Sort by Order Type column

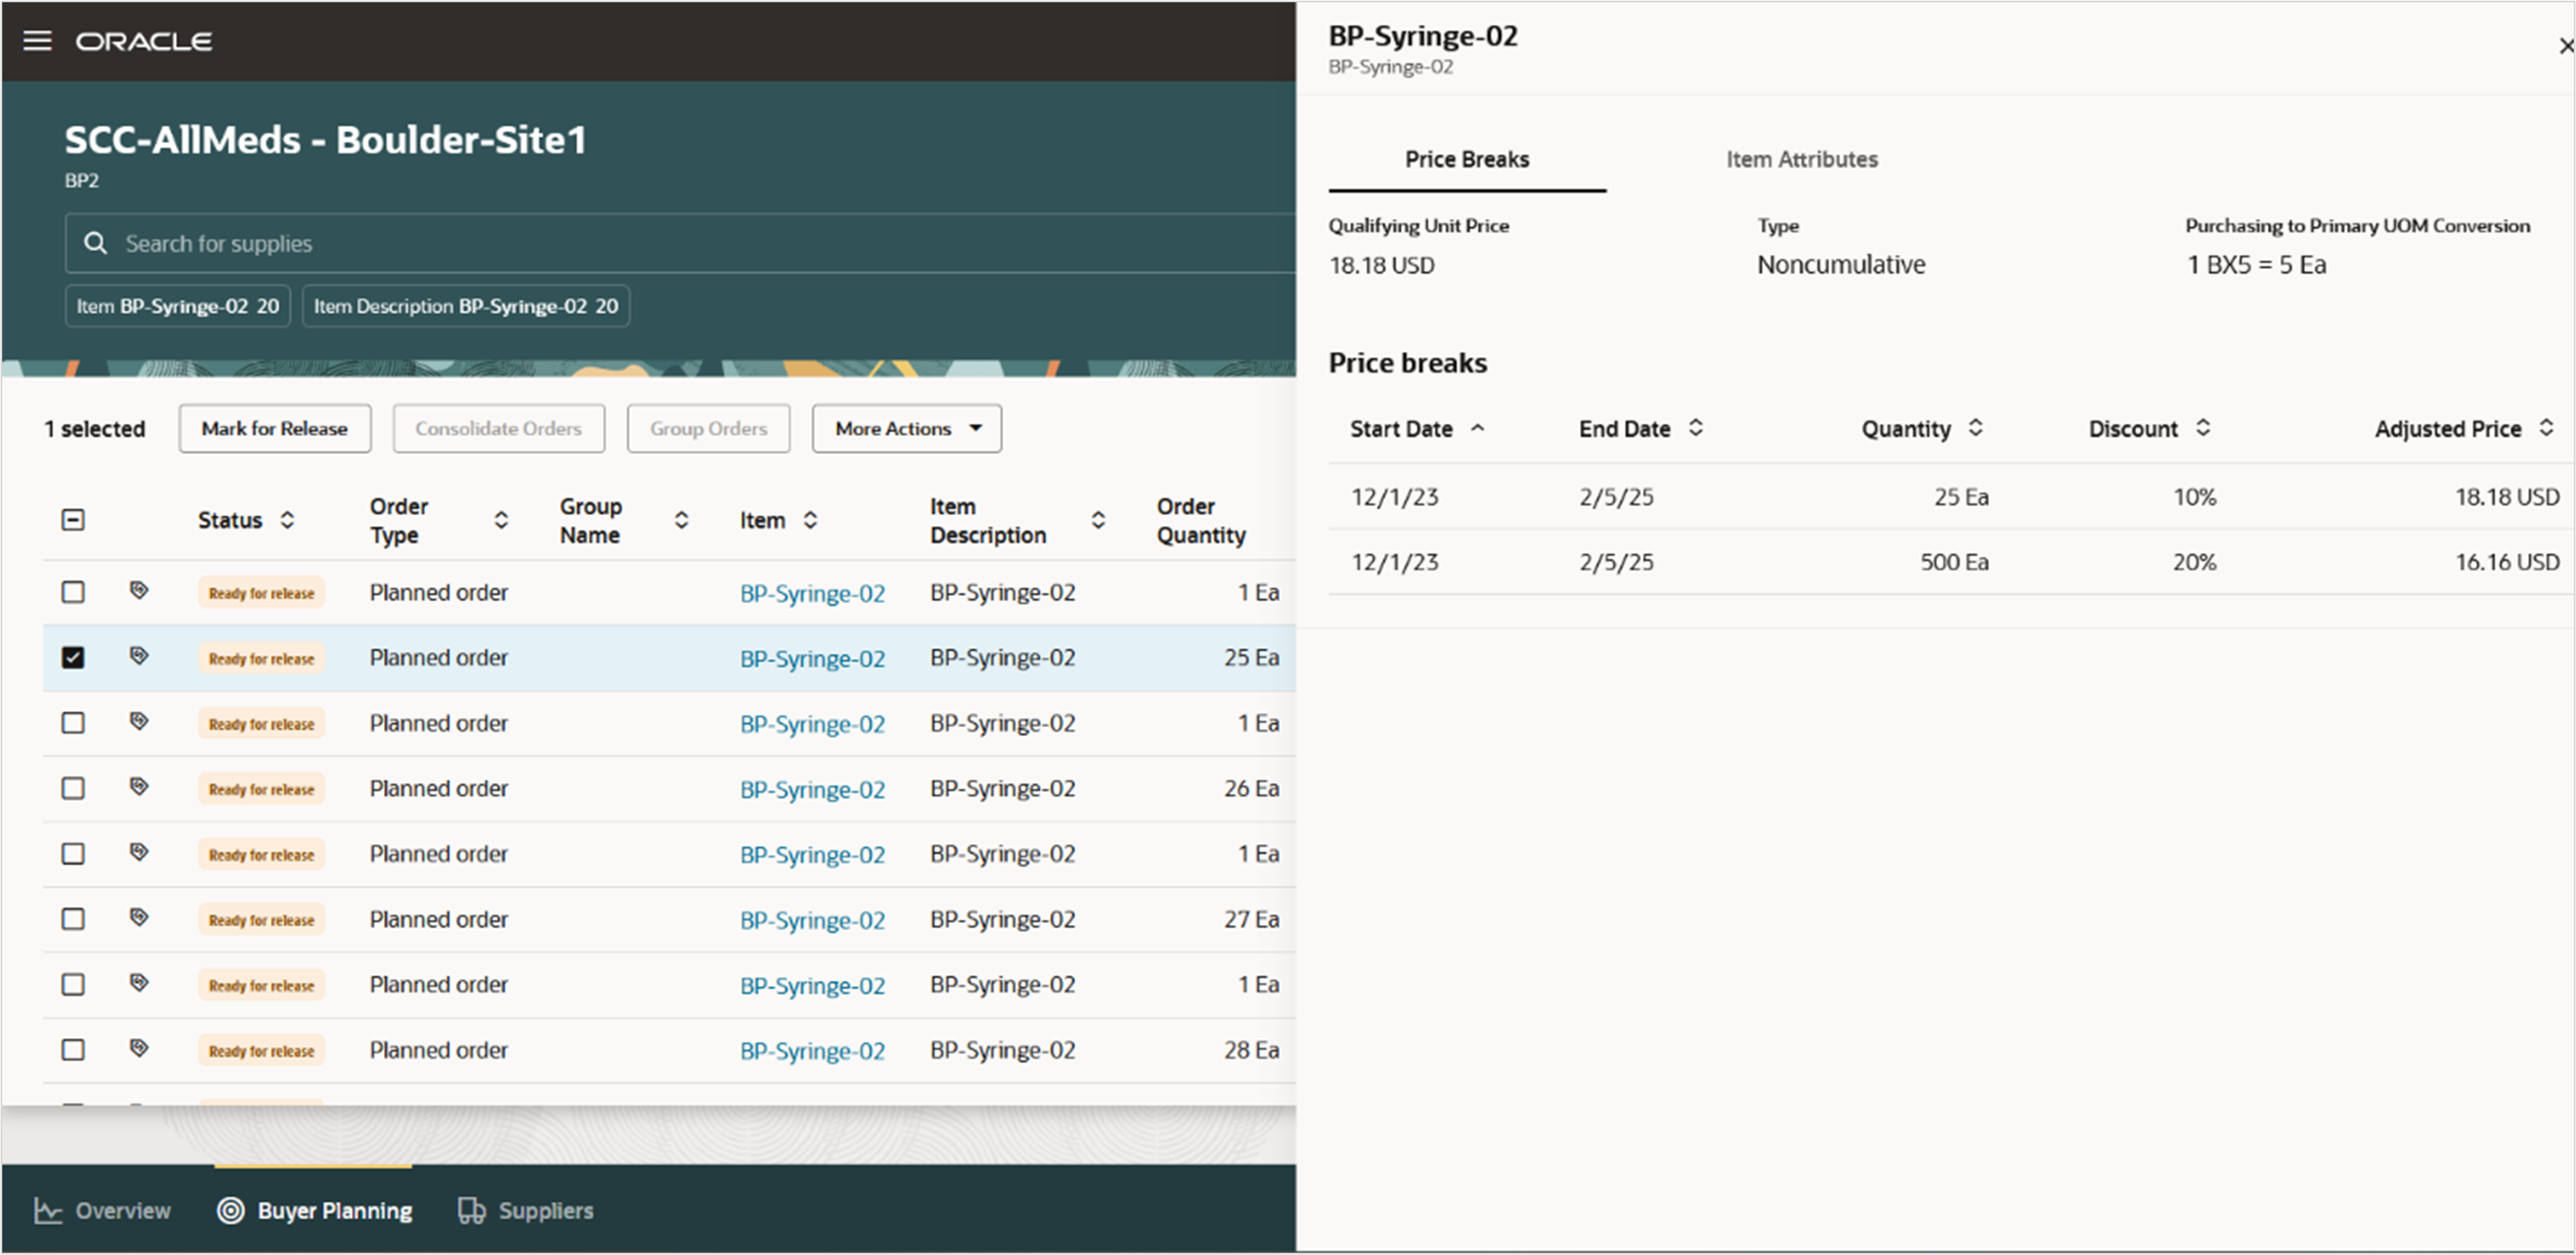[x=501, y=520]
